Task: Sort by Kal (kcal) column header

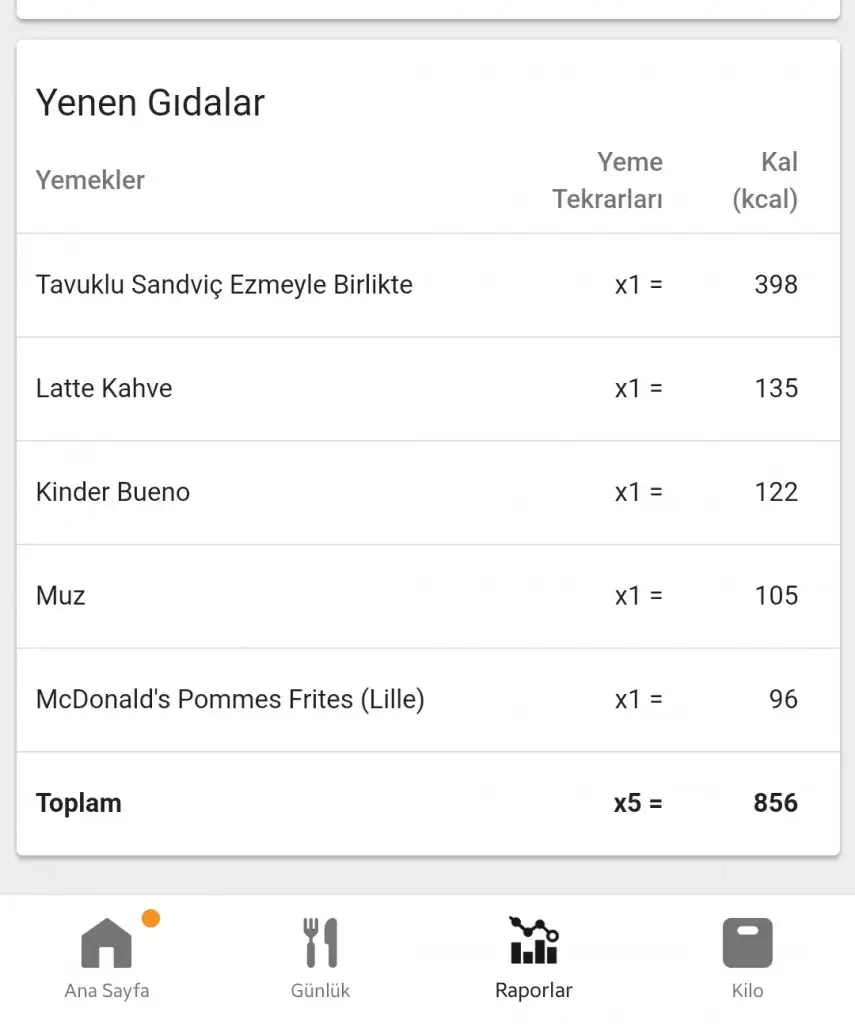Action: pyautogui.click(x=765, y=181)
